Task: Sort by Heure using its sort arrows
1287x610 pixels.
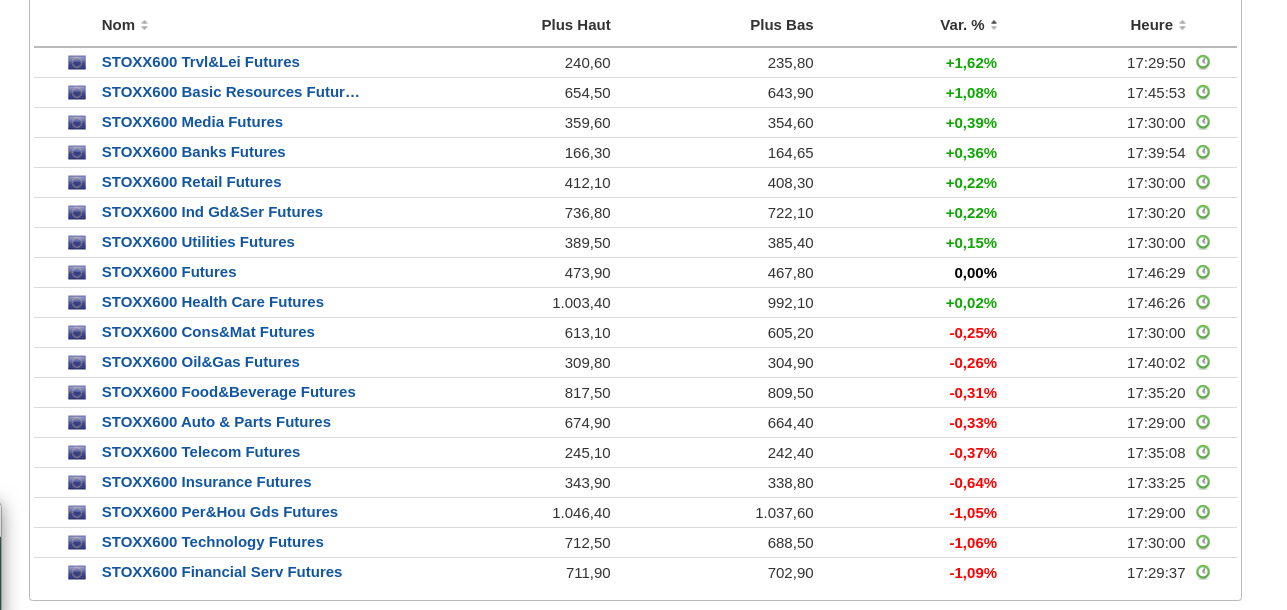Action: coord(1182,25)
